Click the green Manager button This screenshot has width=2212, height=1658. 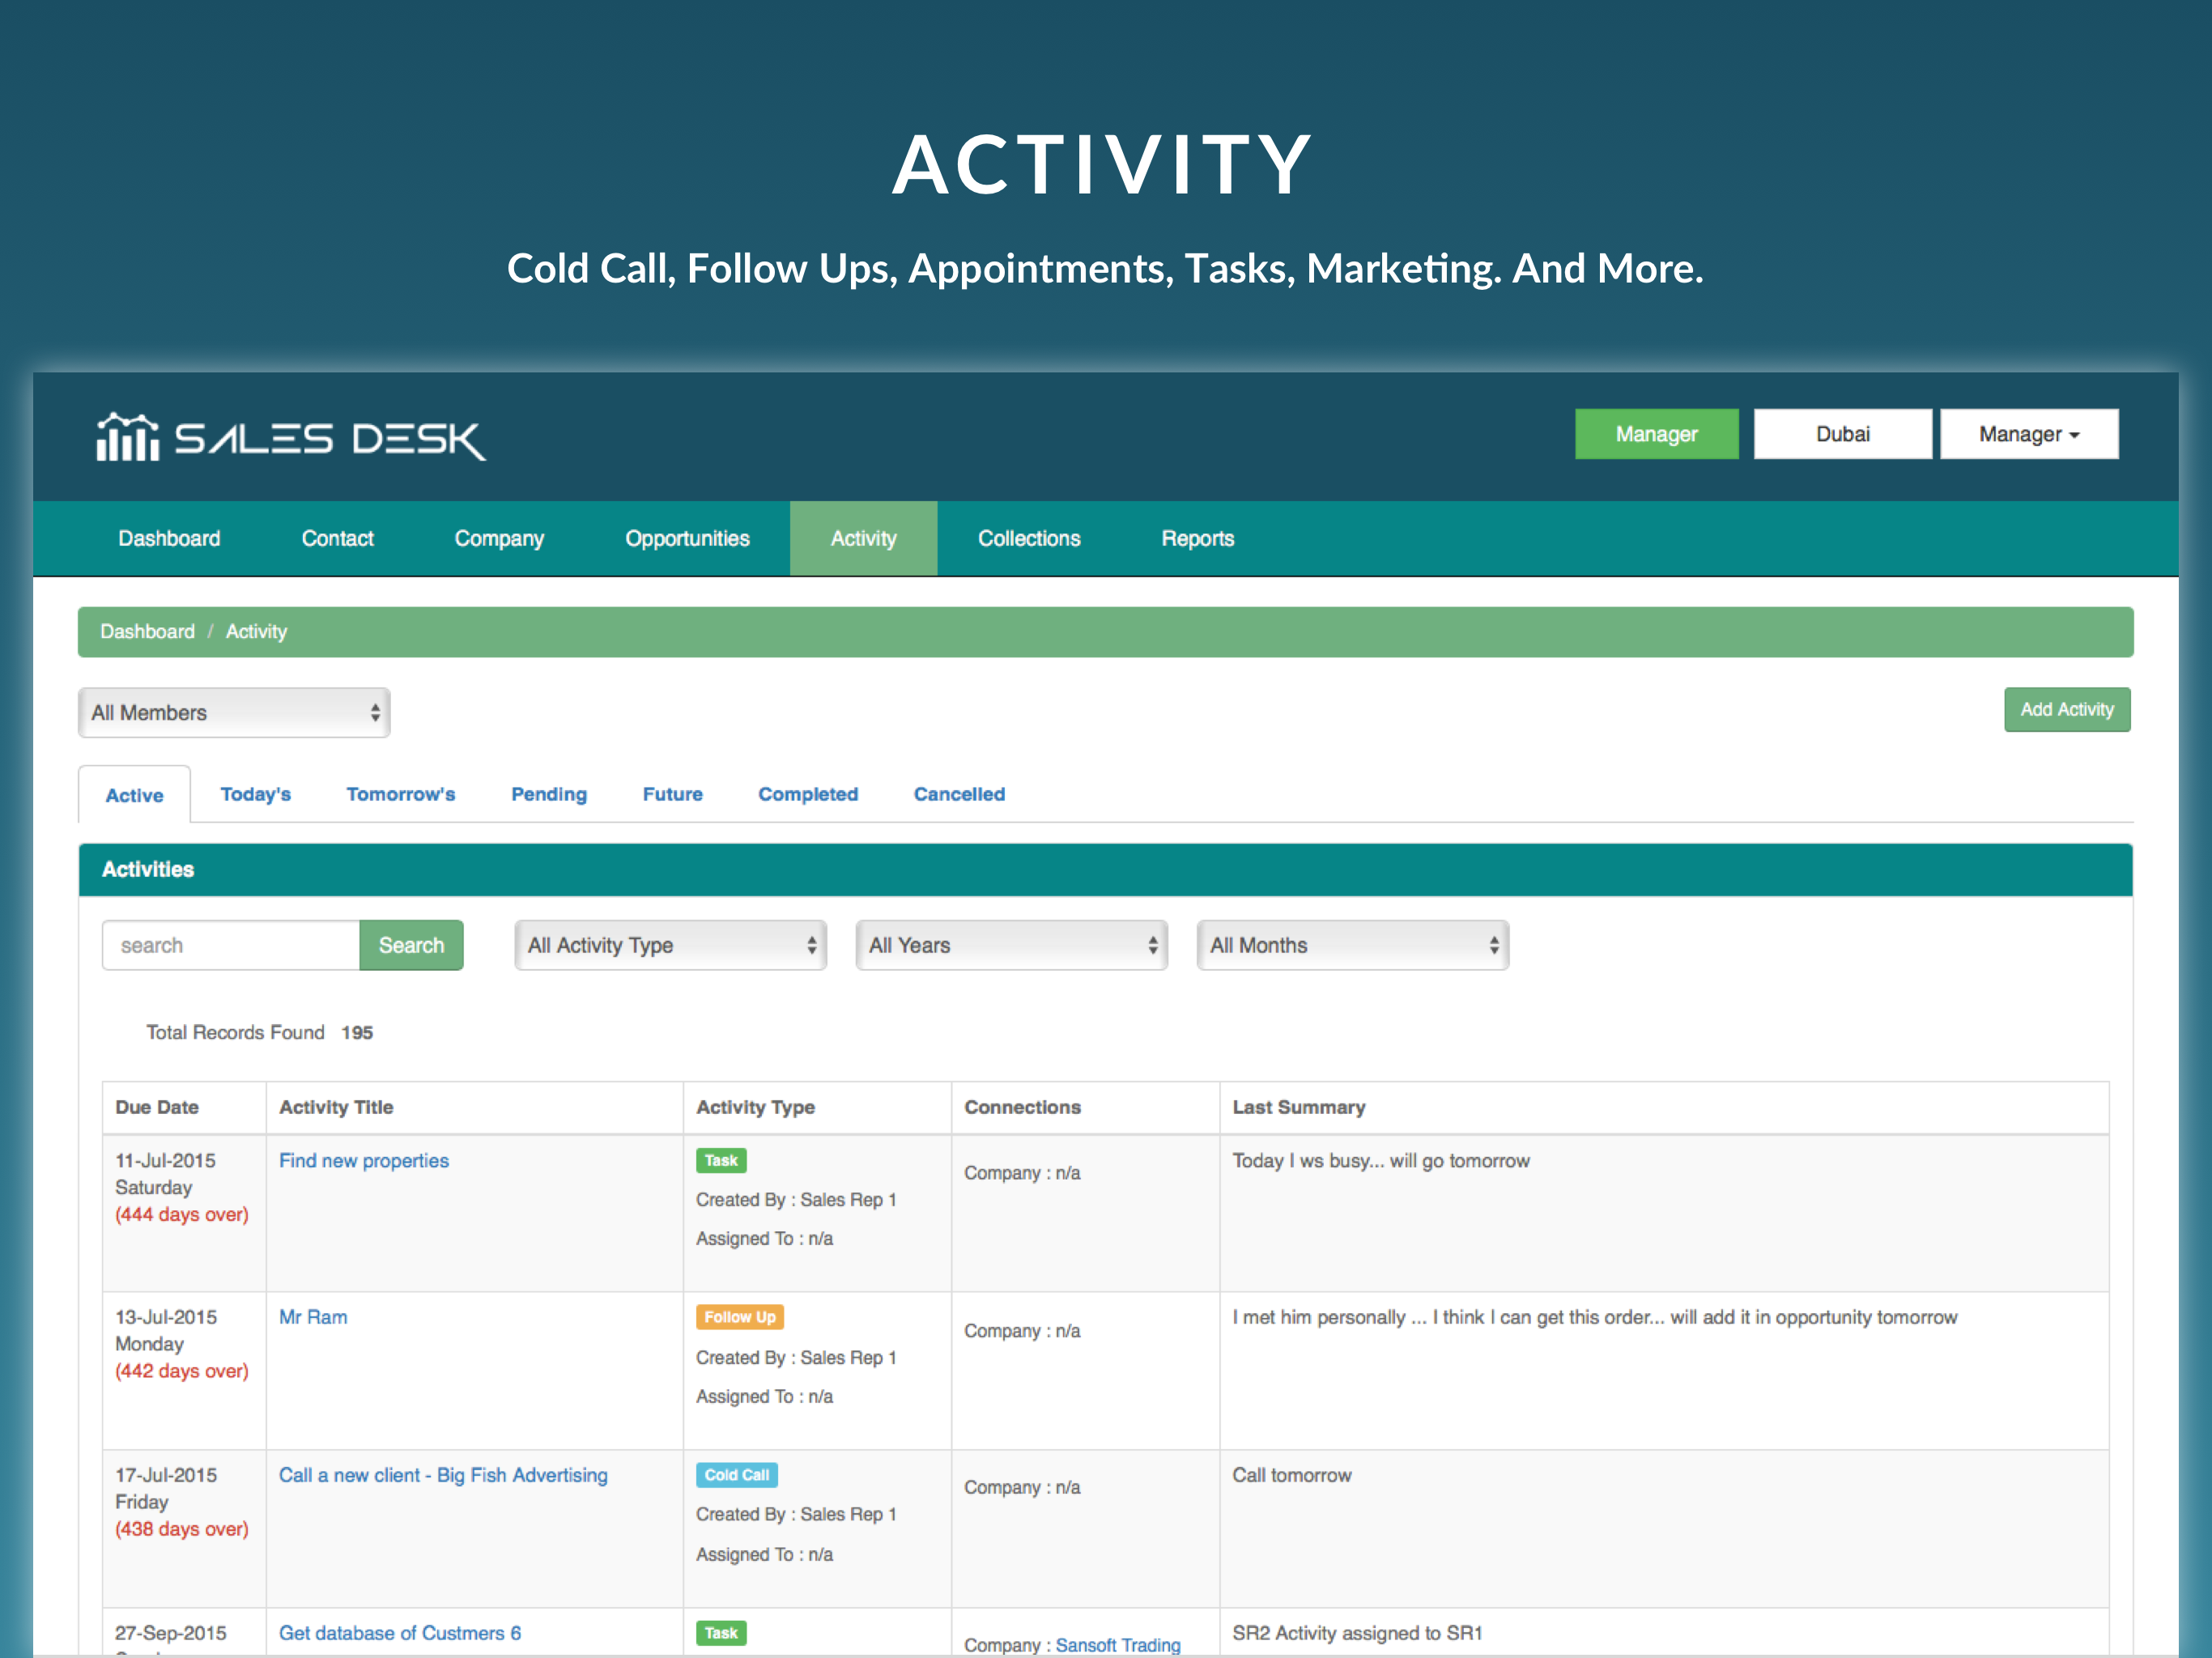(1656, 434)
